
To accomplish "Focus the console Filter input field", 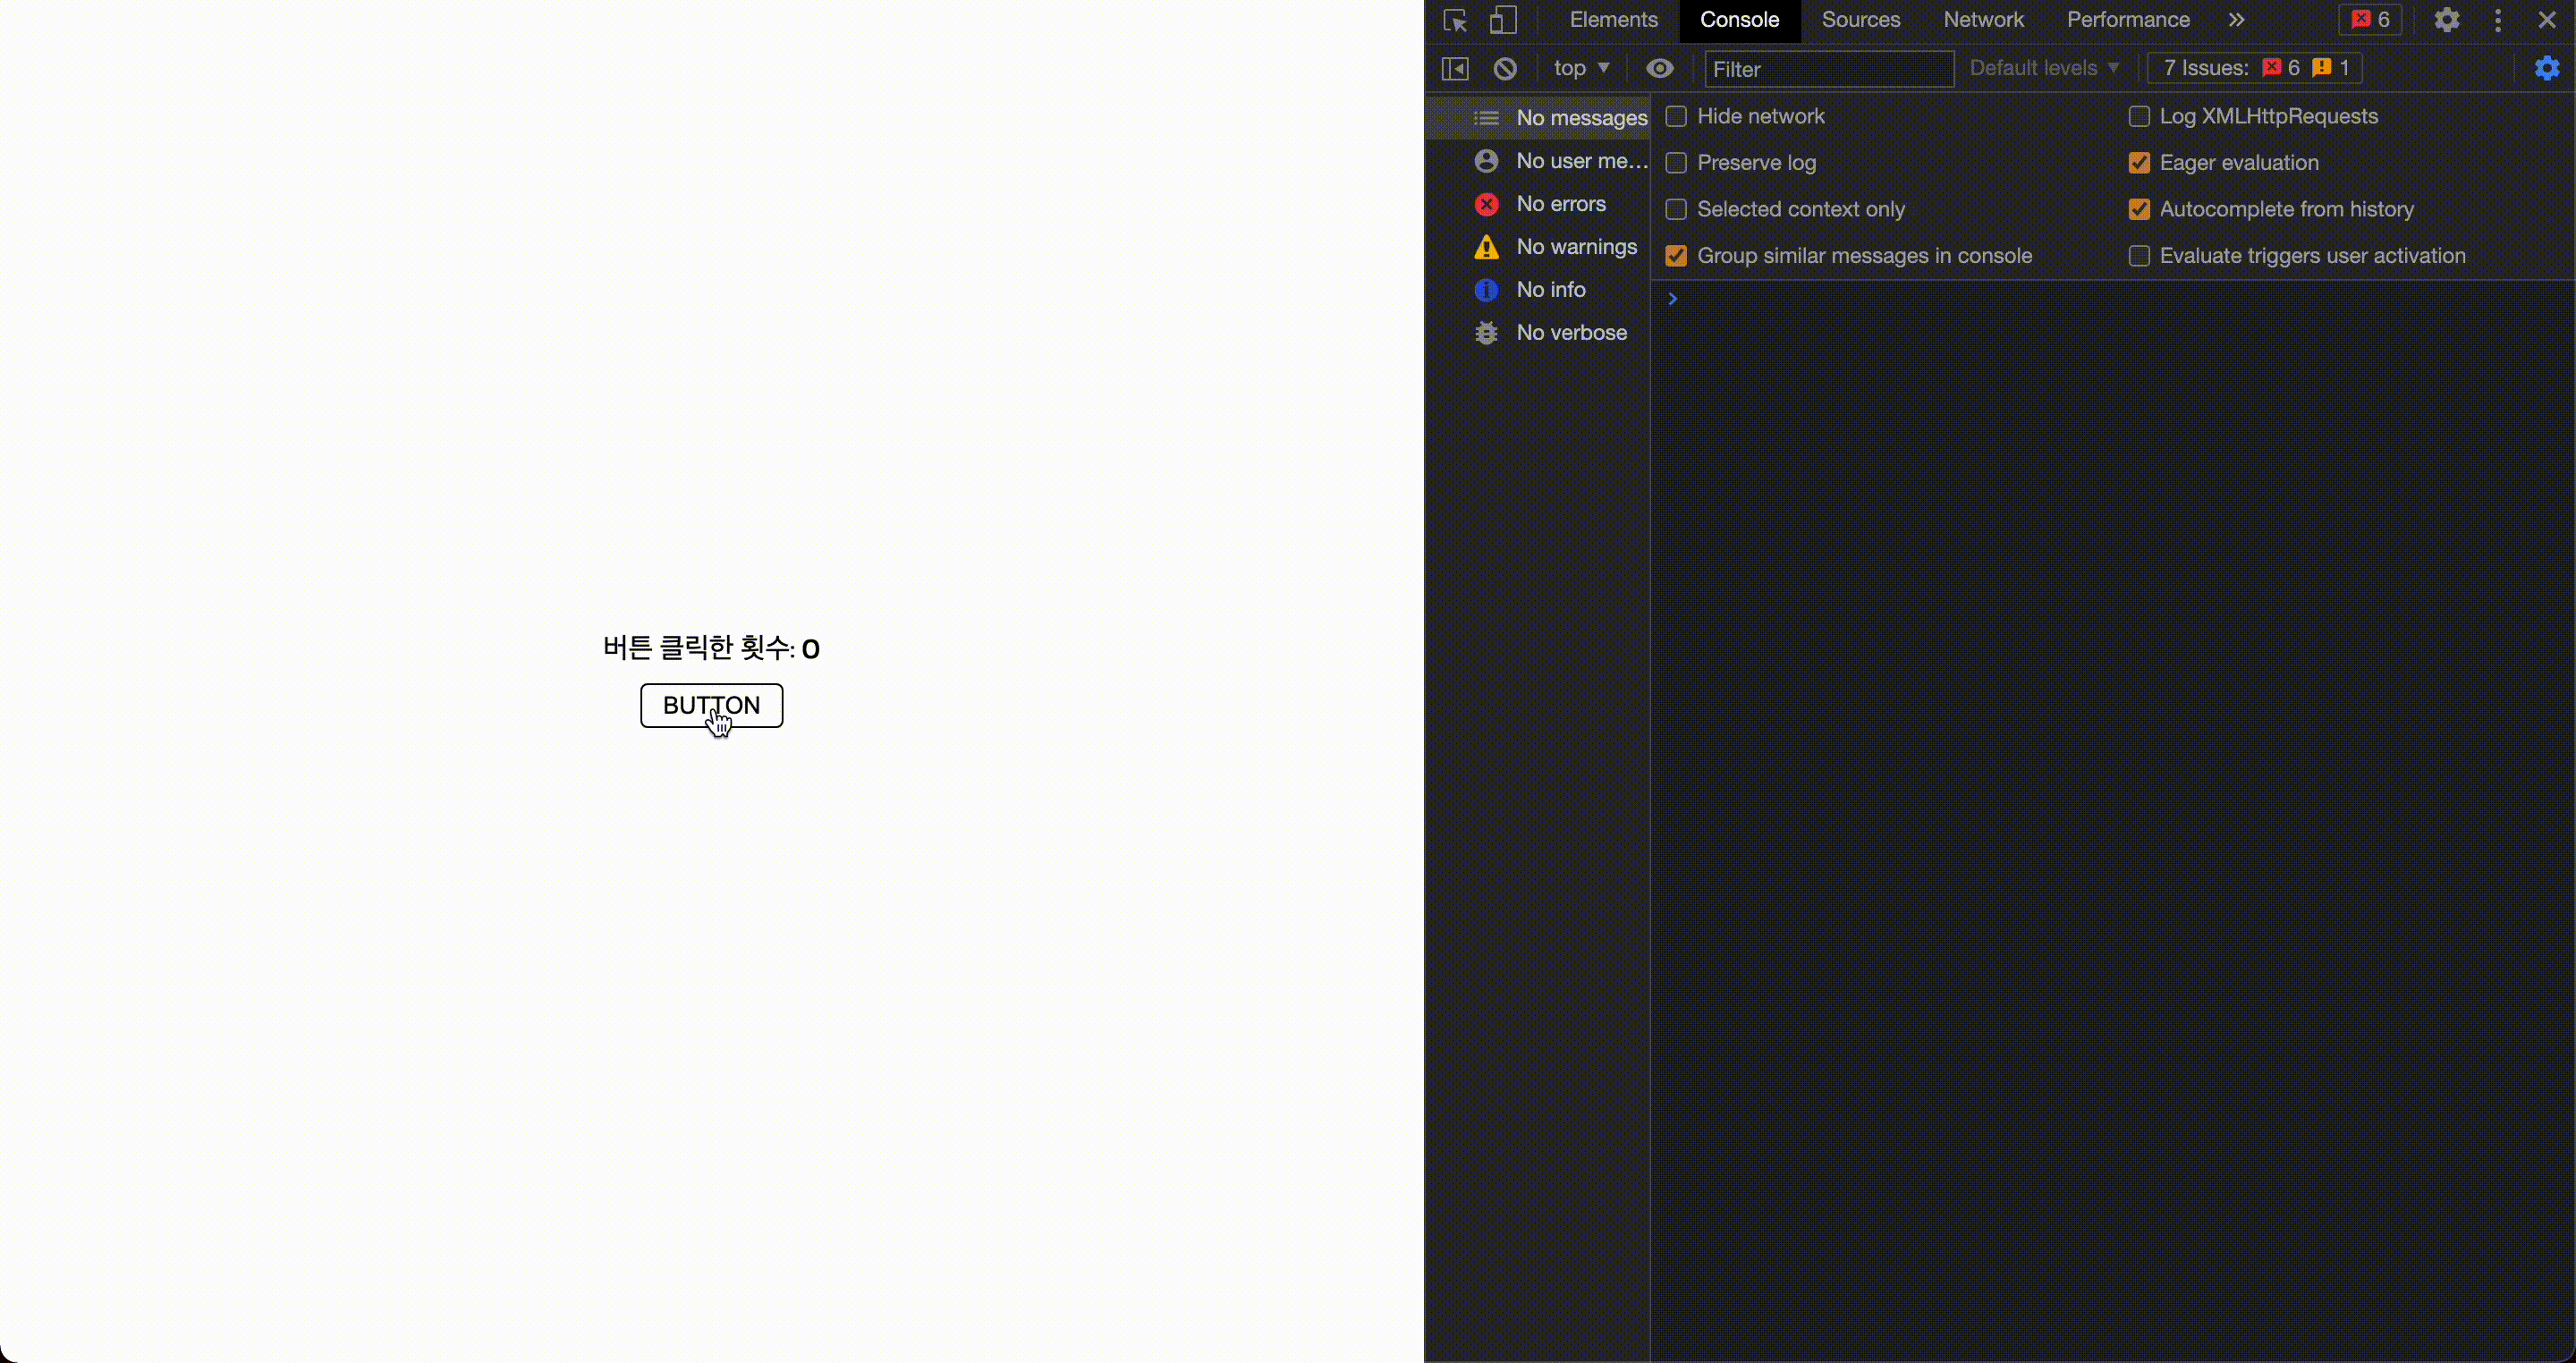I will tap(1829, 69).
